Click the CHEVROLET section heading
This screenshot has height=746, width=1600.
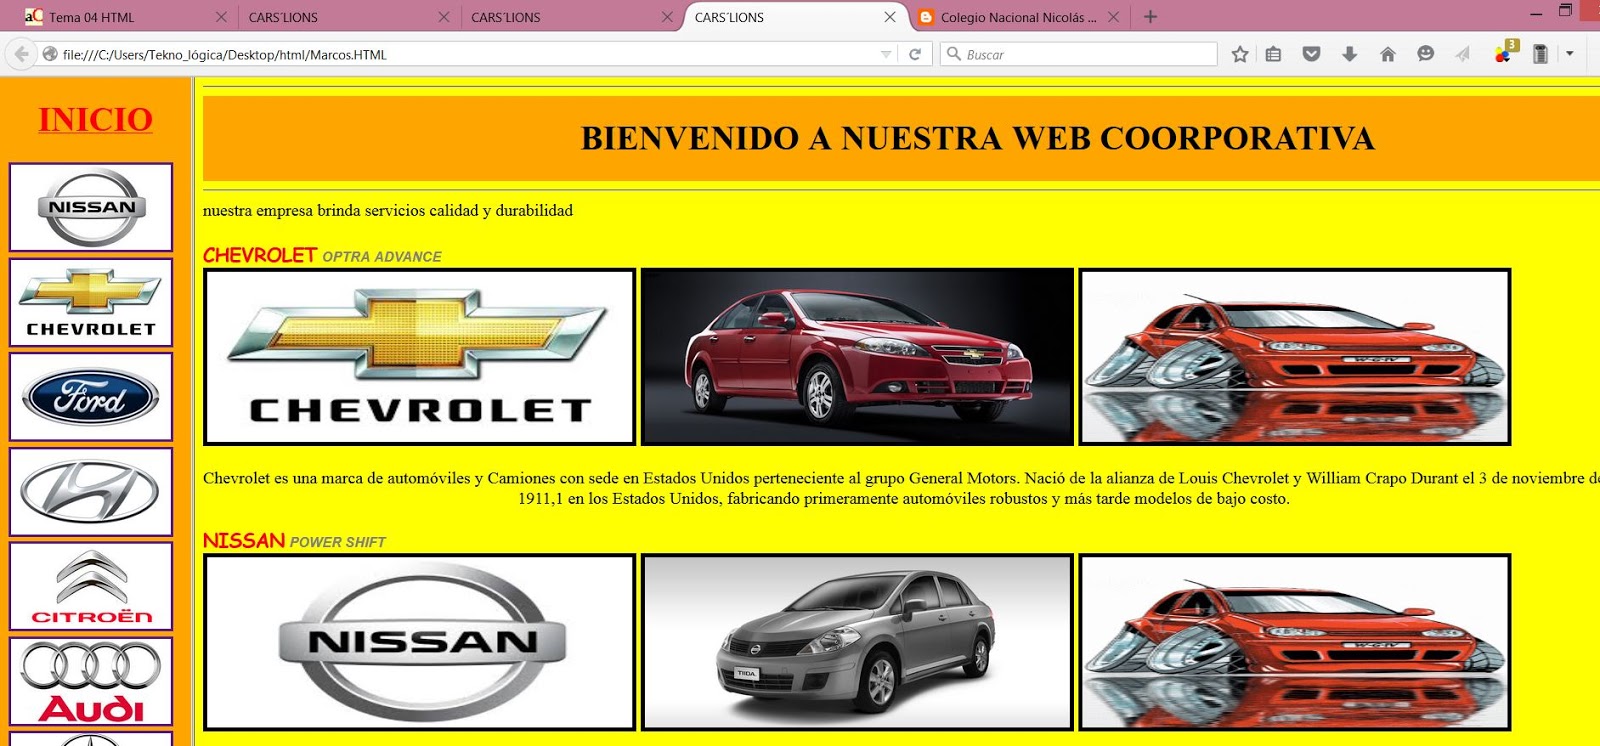(260, 255)
